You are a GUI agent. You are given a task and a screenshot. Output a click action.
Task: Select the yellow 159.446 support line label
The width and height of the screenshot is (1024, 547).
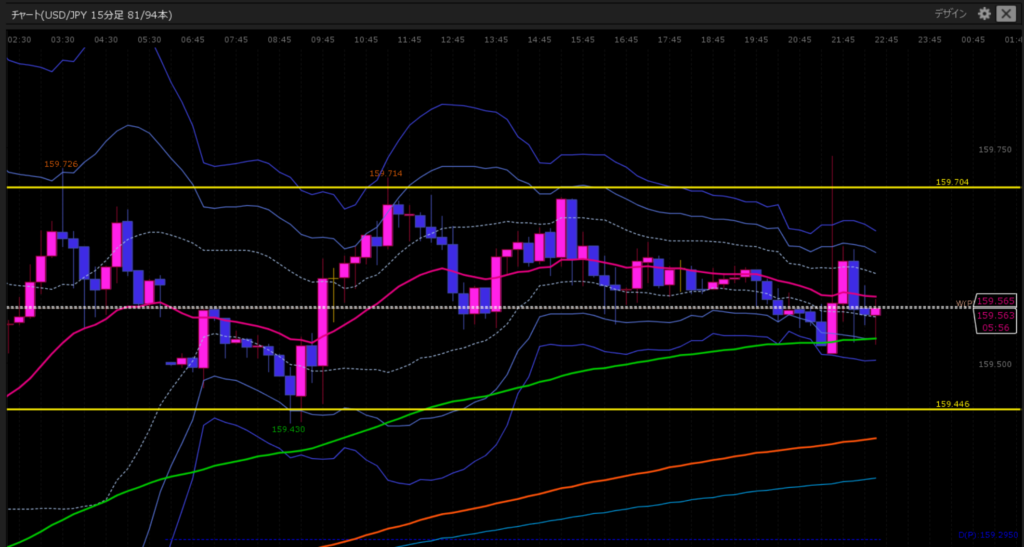coord(952,404)
